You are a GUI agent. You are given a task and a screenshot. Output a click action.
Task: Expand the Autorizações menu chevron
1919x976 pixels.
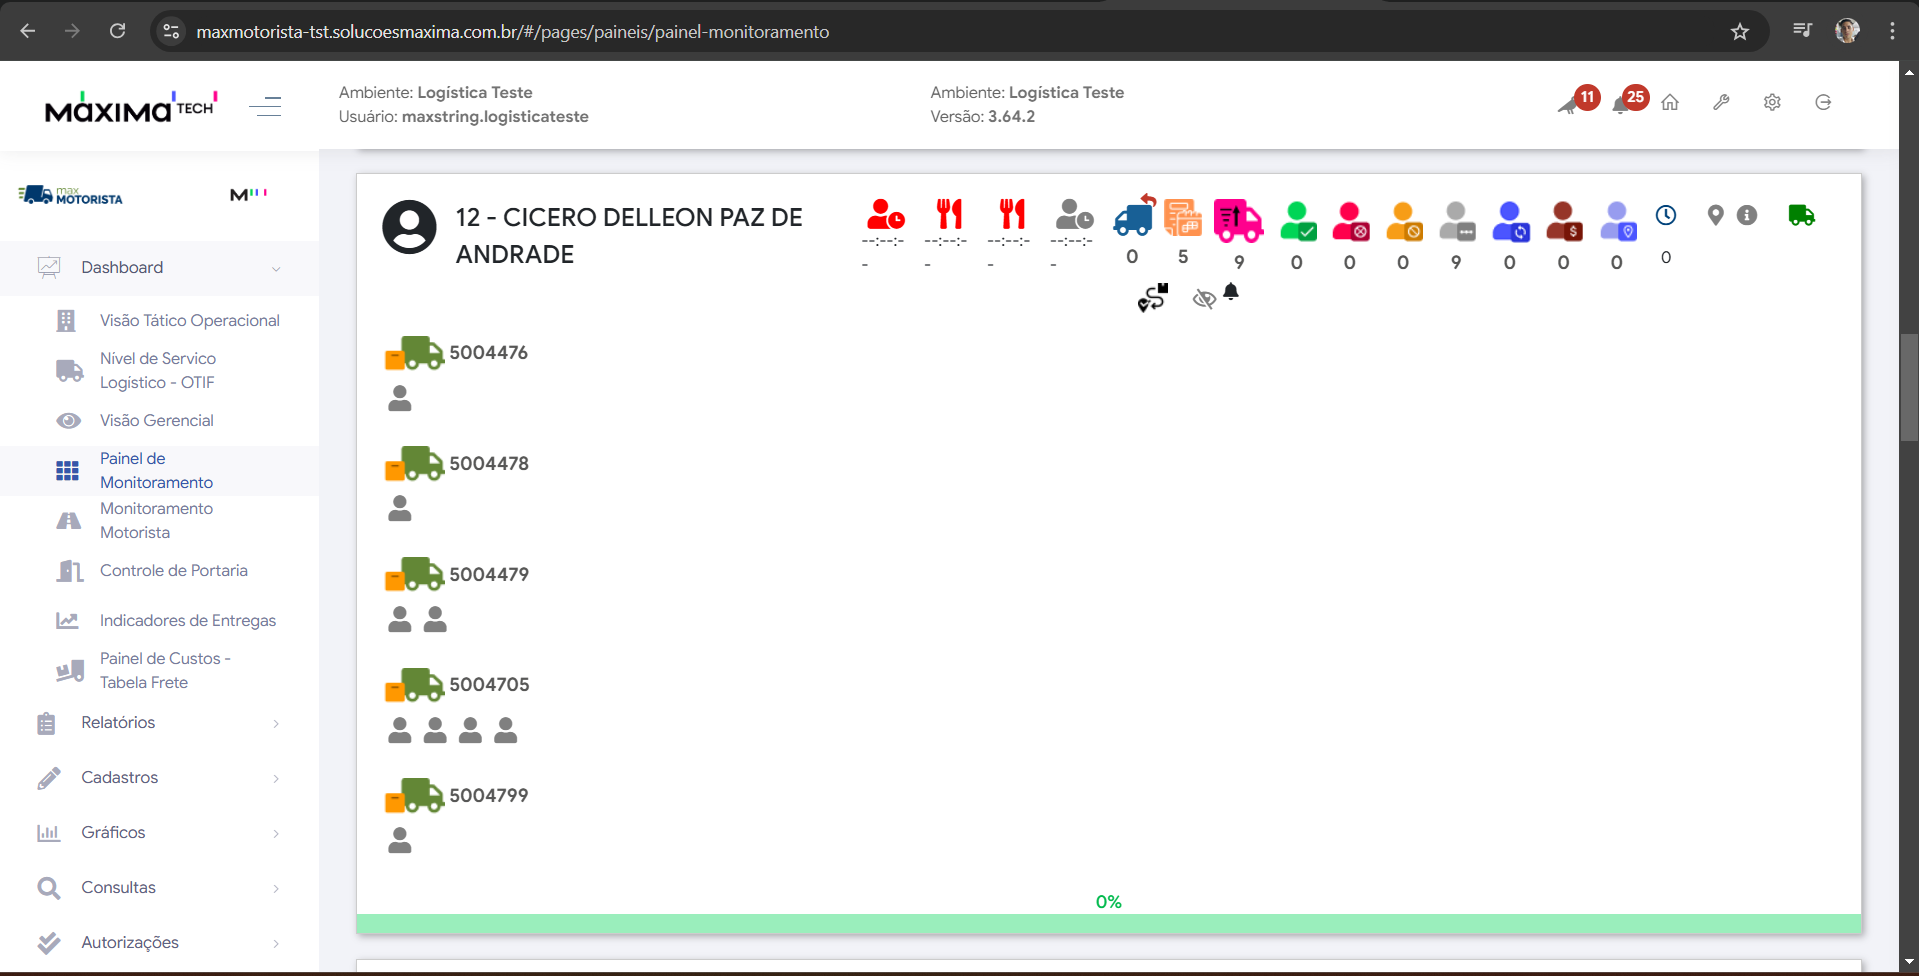pyautogui.click(x=276, y=943)
